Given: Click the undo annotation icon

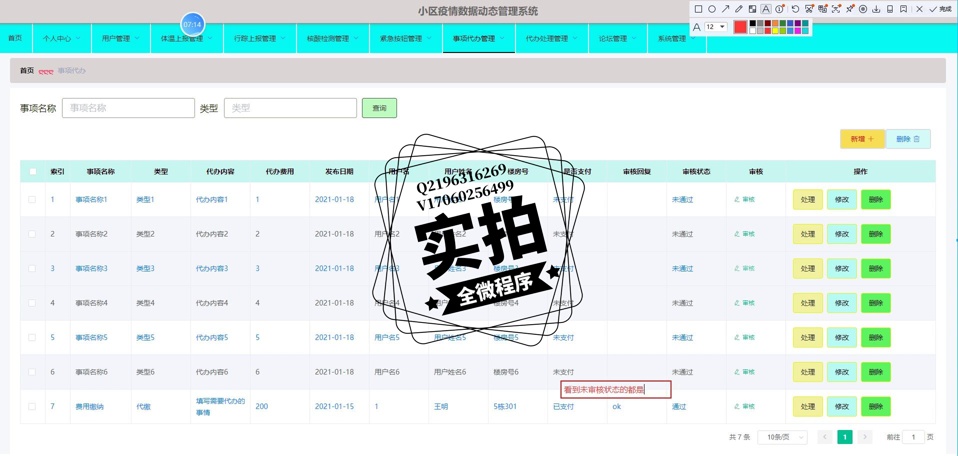Looking at the screenshot, I should coord(795,9).
